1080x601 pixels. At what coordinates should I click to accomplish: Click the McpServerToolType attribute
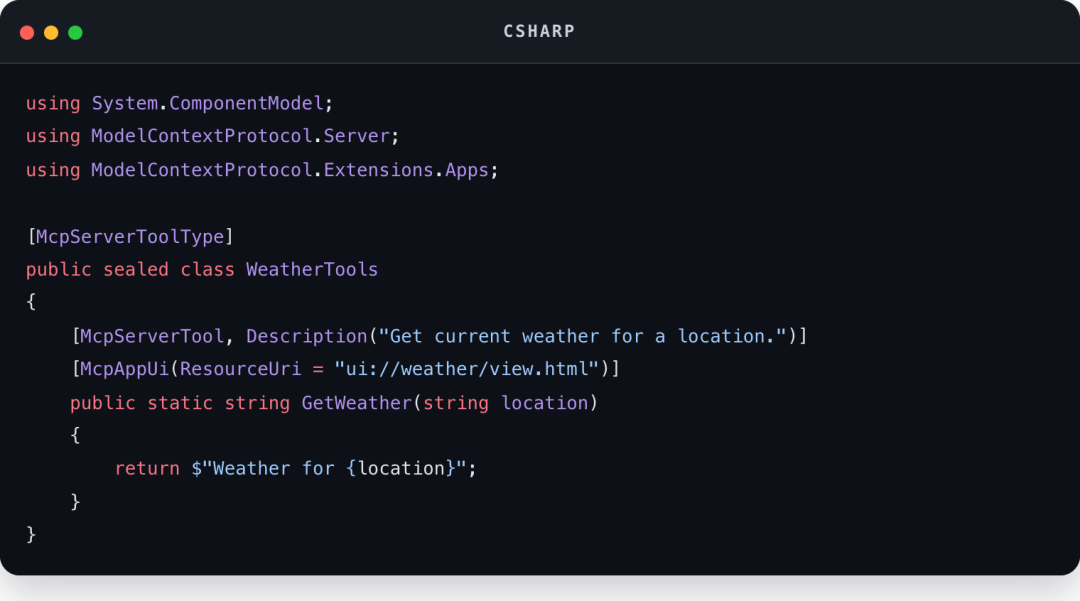pyautogui.click(x=130, y=237)
